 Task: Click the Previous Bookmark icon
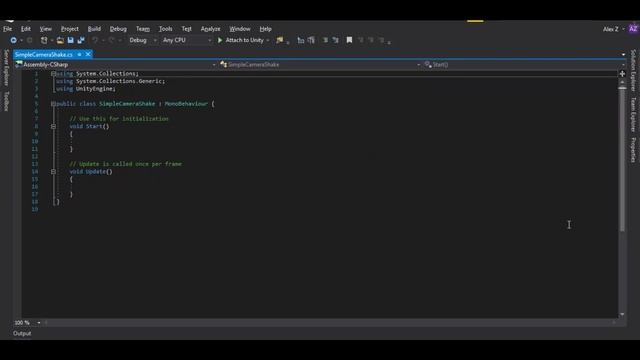pos(360,40)
